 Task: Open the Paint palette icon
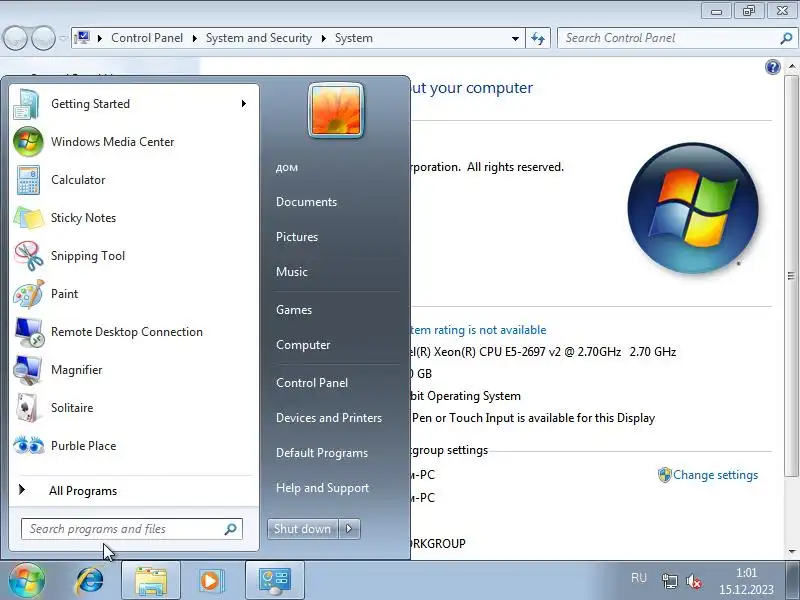(x=28, y=294)
